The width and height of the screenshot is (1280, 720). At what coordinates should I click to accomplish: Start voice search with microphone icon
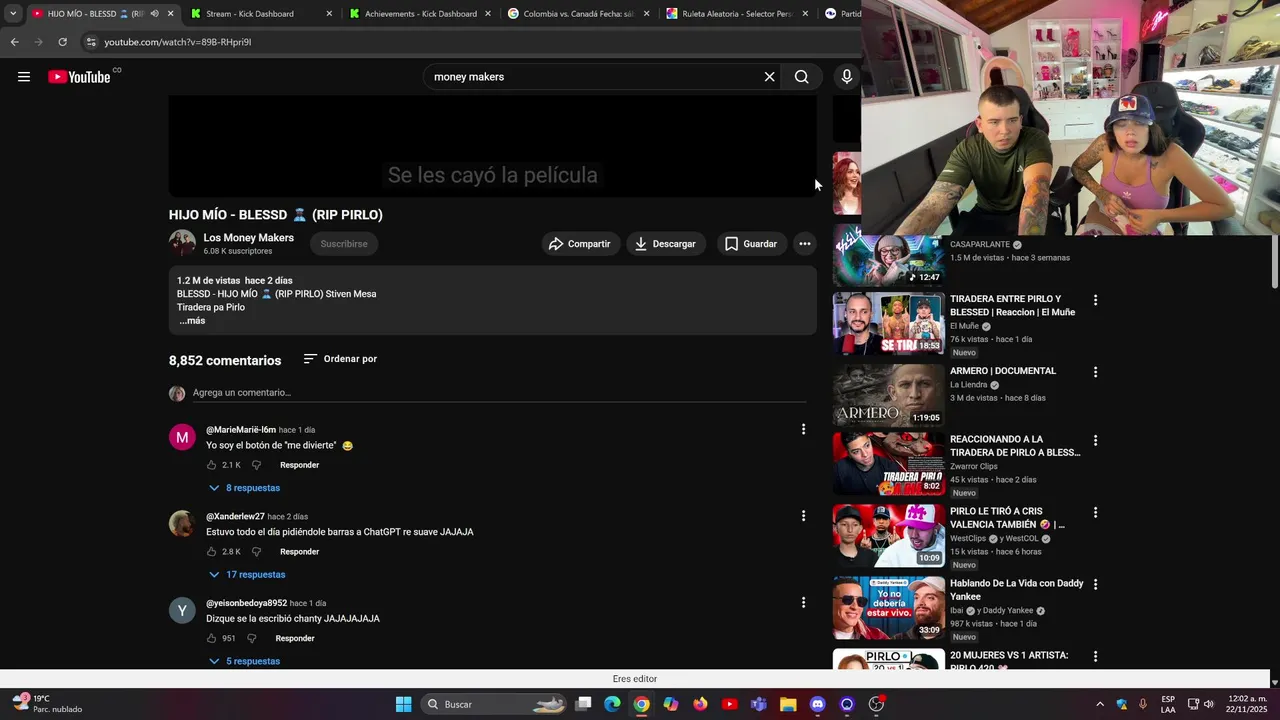847,77
